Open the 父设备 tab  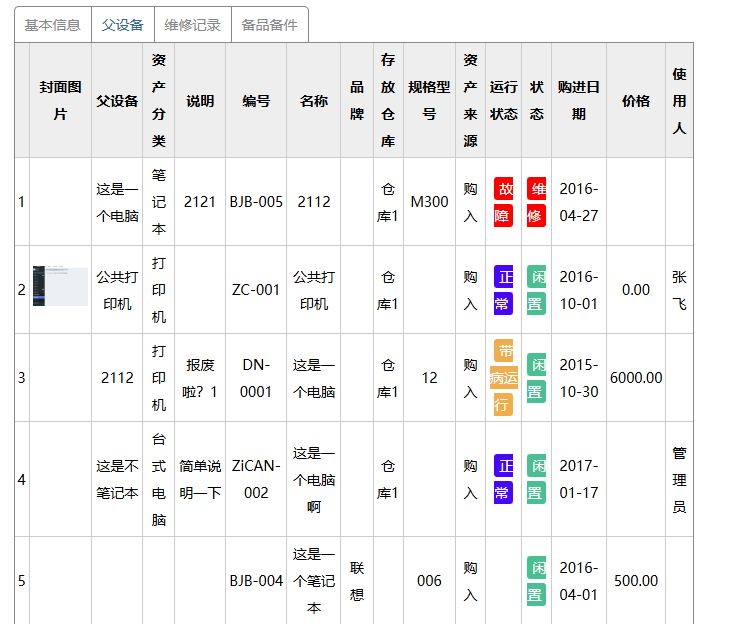click(x=122, y=25)
